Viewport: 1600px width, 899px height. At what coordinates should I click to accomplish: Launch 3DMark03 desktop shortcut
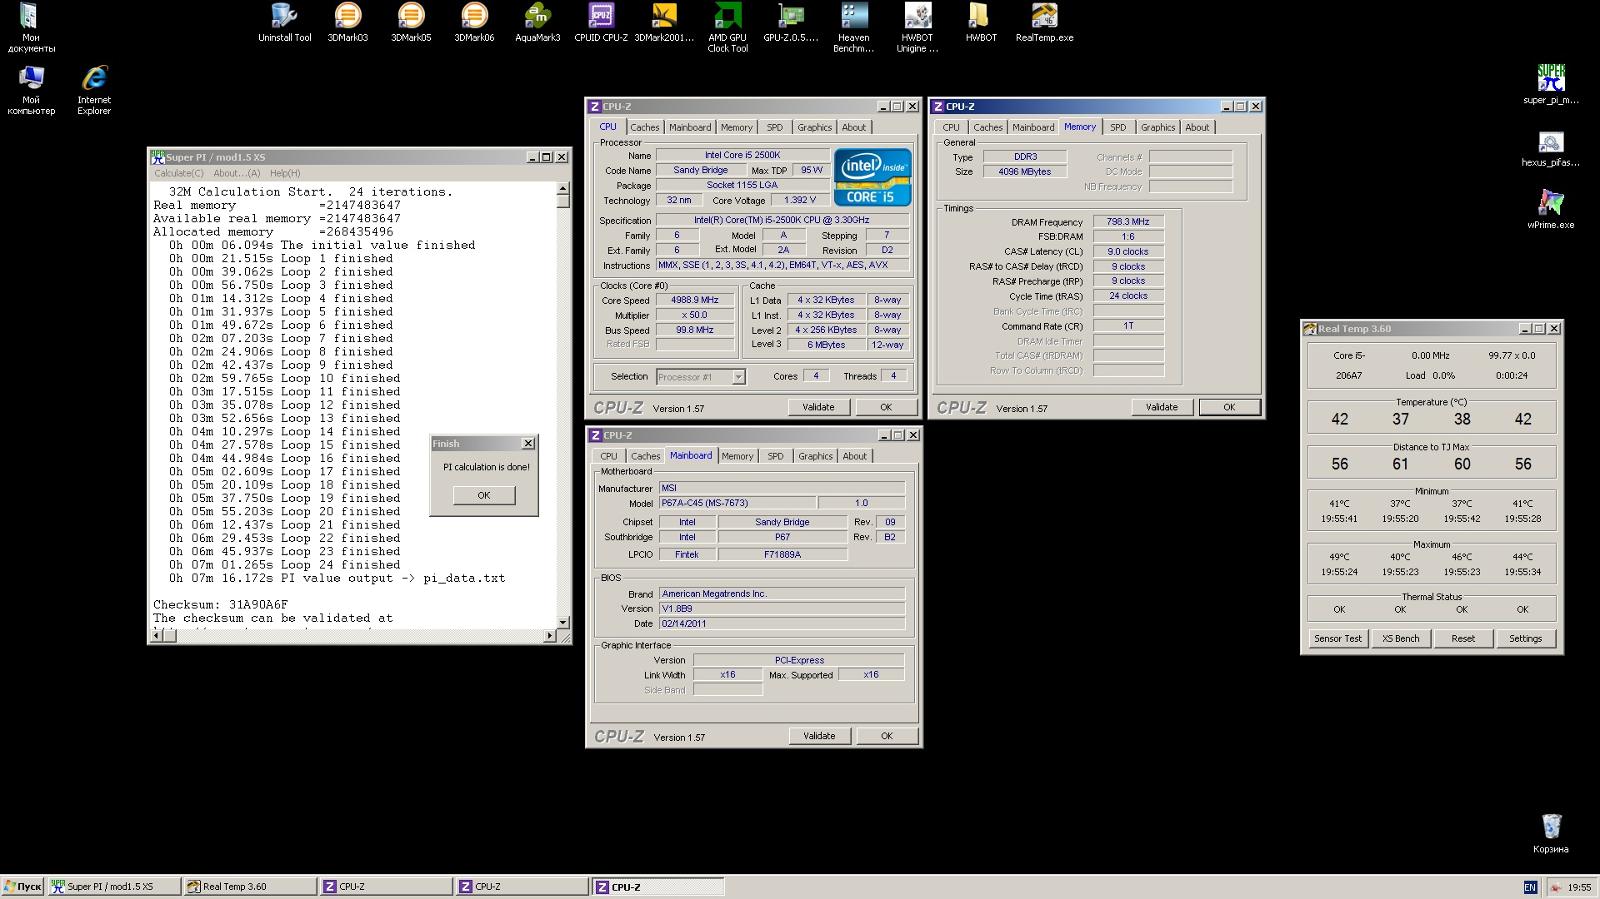(x=347, y=23)
